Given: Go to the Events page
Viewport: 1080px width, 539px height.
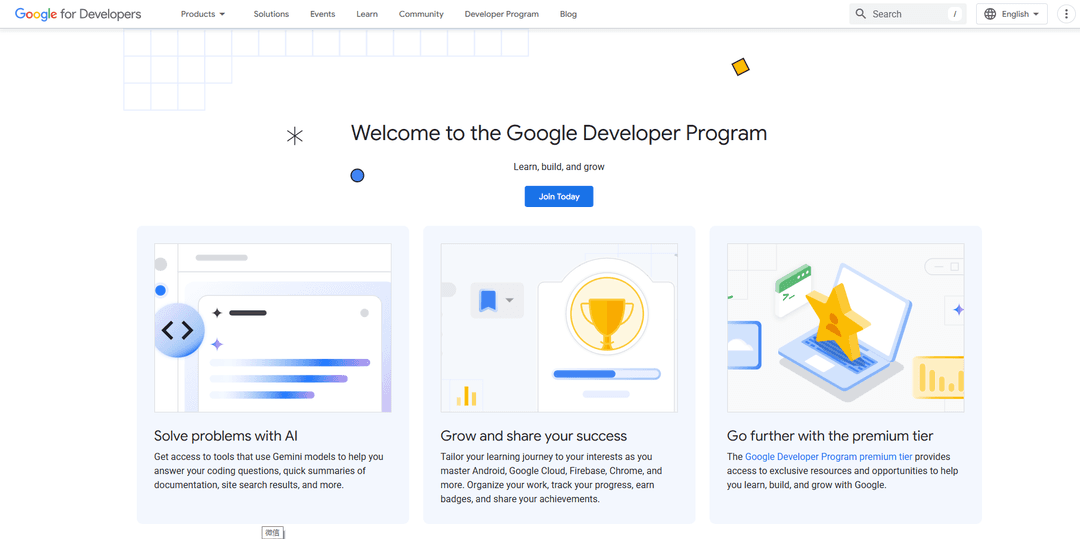Looking at the screenshot, I should tap(322, 14).
